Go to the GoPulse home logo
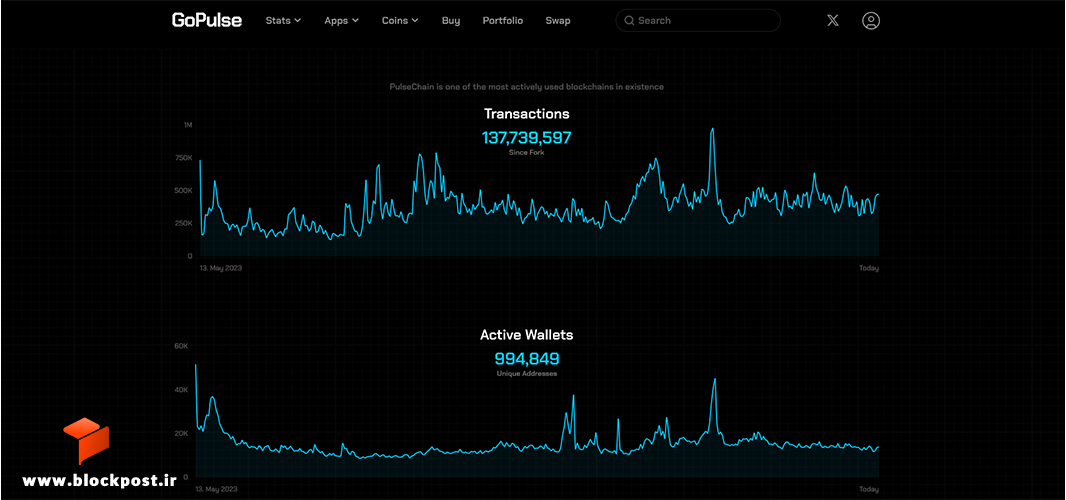The width and height of the screenshot is (1066, 500). tap(207, 20)
